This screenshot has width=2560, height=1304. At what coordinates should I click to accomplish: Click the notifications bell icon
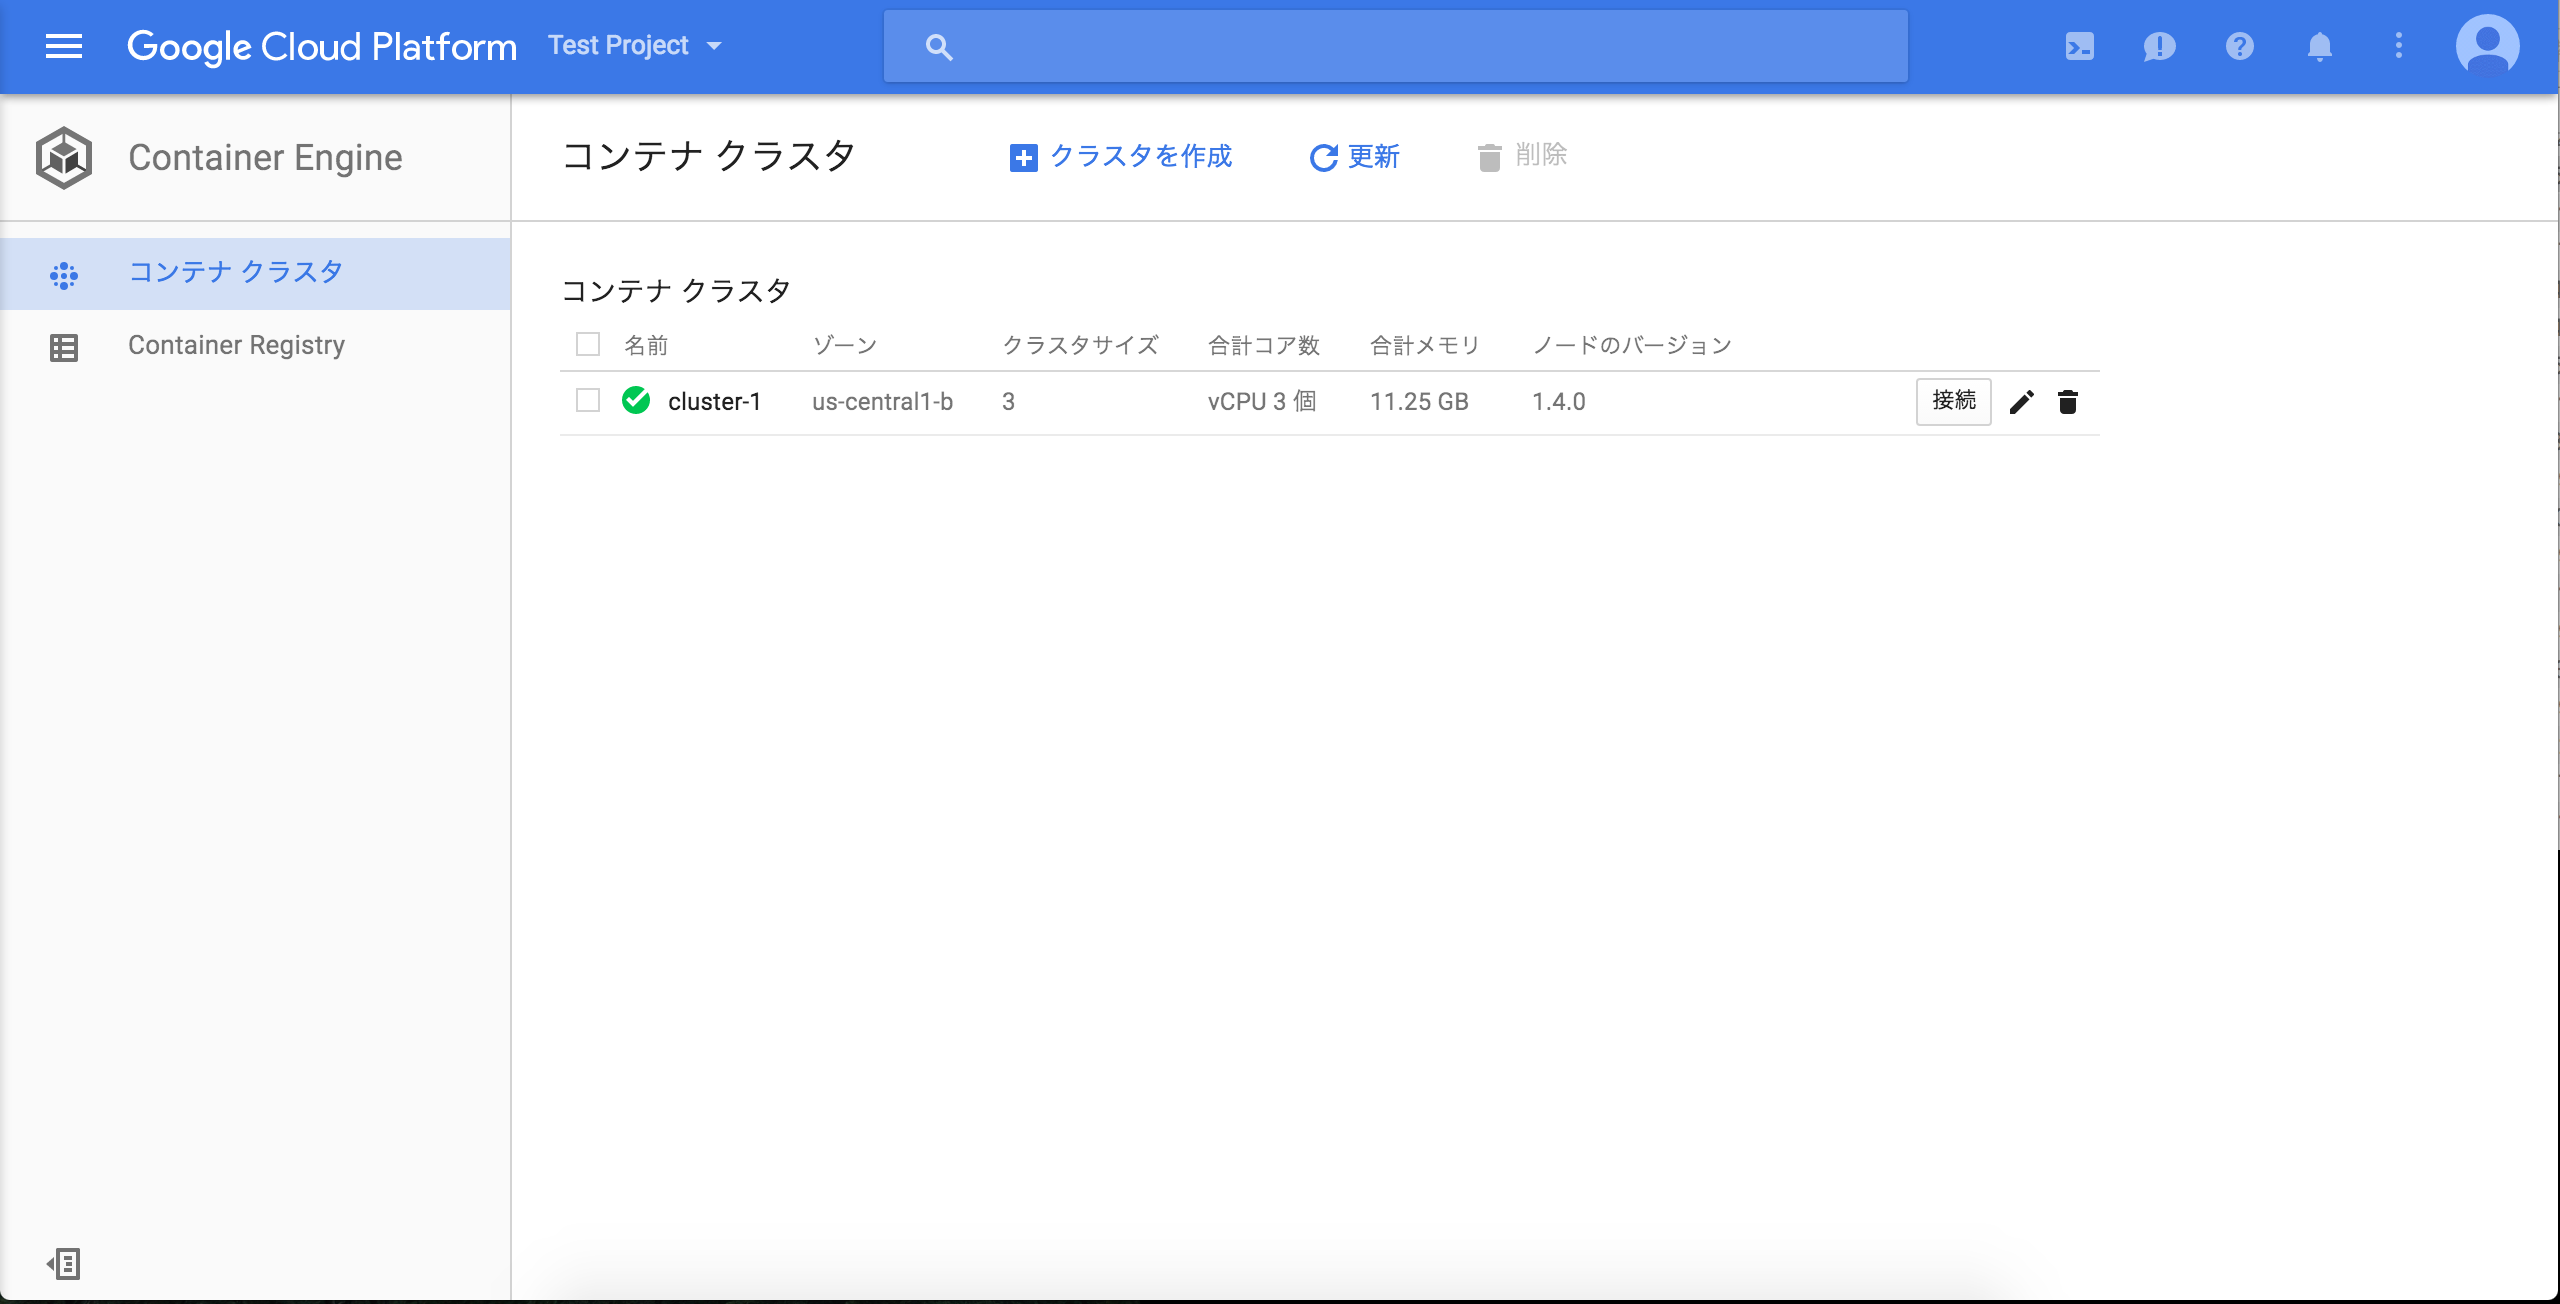pyautogui.click(x=2317, y=45)
